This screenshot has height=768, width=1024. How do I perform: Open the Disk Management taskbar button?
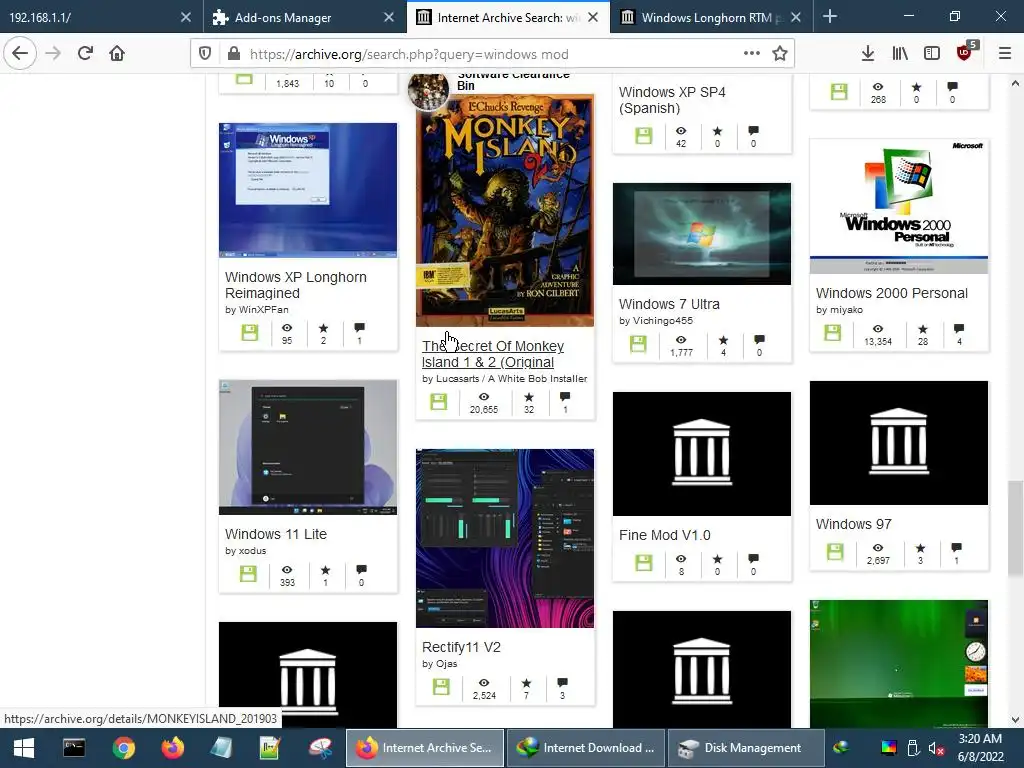744,748
